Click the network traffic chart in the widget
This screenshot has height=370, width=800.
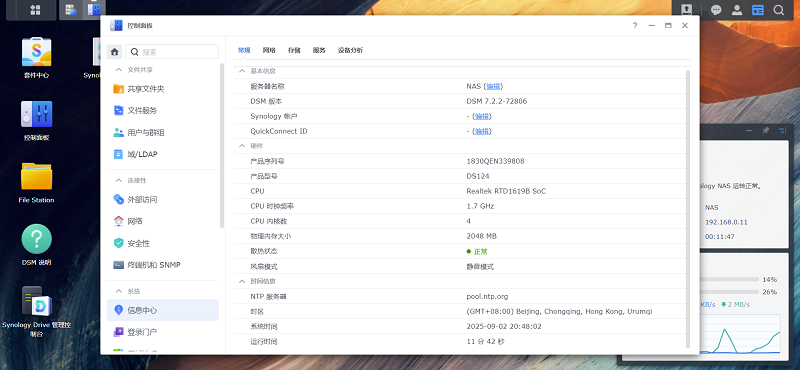click(x=740, y=334)
